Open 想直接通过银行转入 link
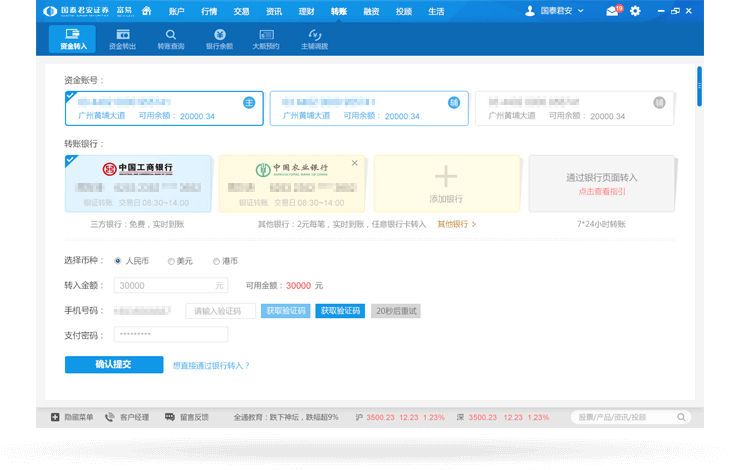This screenshot has width=740, height=470. coord(211,365)
